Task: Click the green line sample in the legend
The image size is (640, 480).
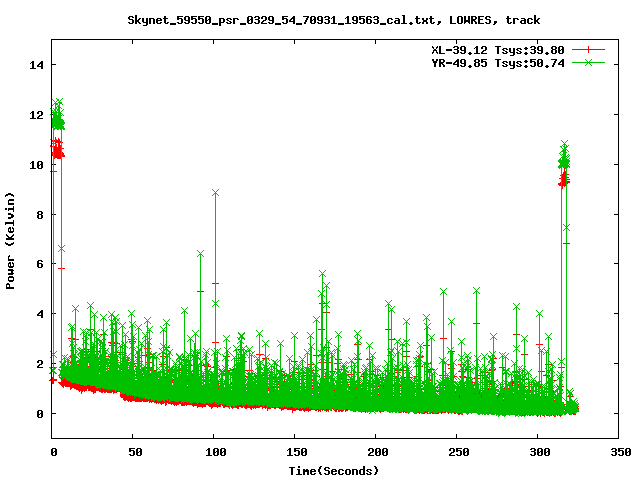Action: 588,63
